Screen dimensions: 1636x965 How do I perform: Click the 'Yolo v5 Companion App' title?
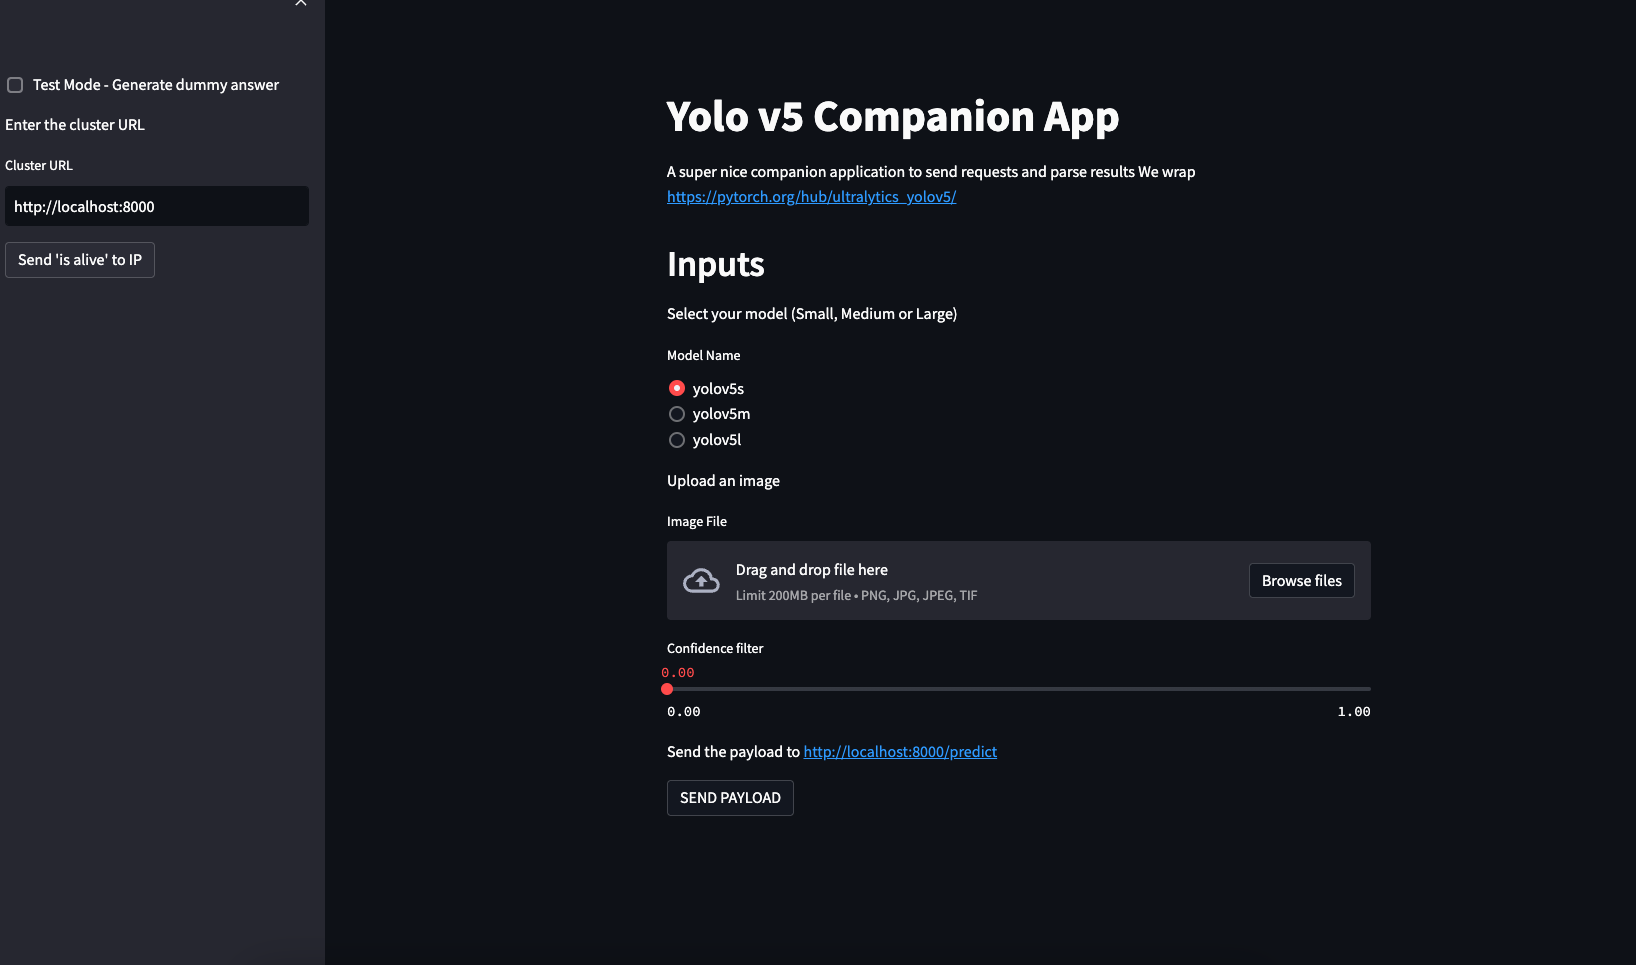pyautogui.click(x=892, y=117)
